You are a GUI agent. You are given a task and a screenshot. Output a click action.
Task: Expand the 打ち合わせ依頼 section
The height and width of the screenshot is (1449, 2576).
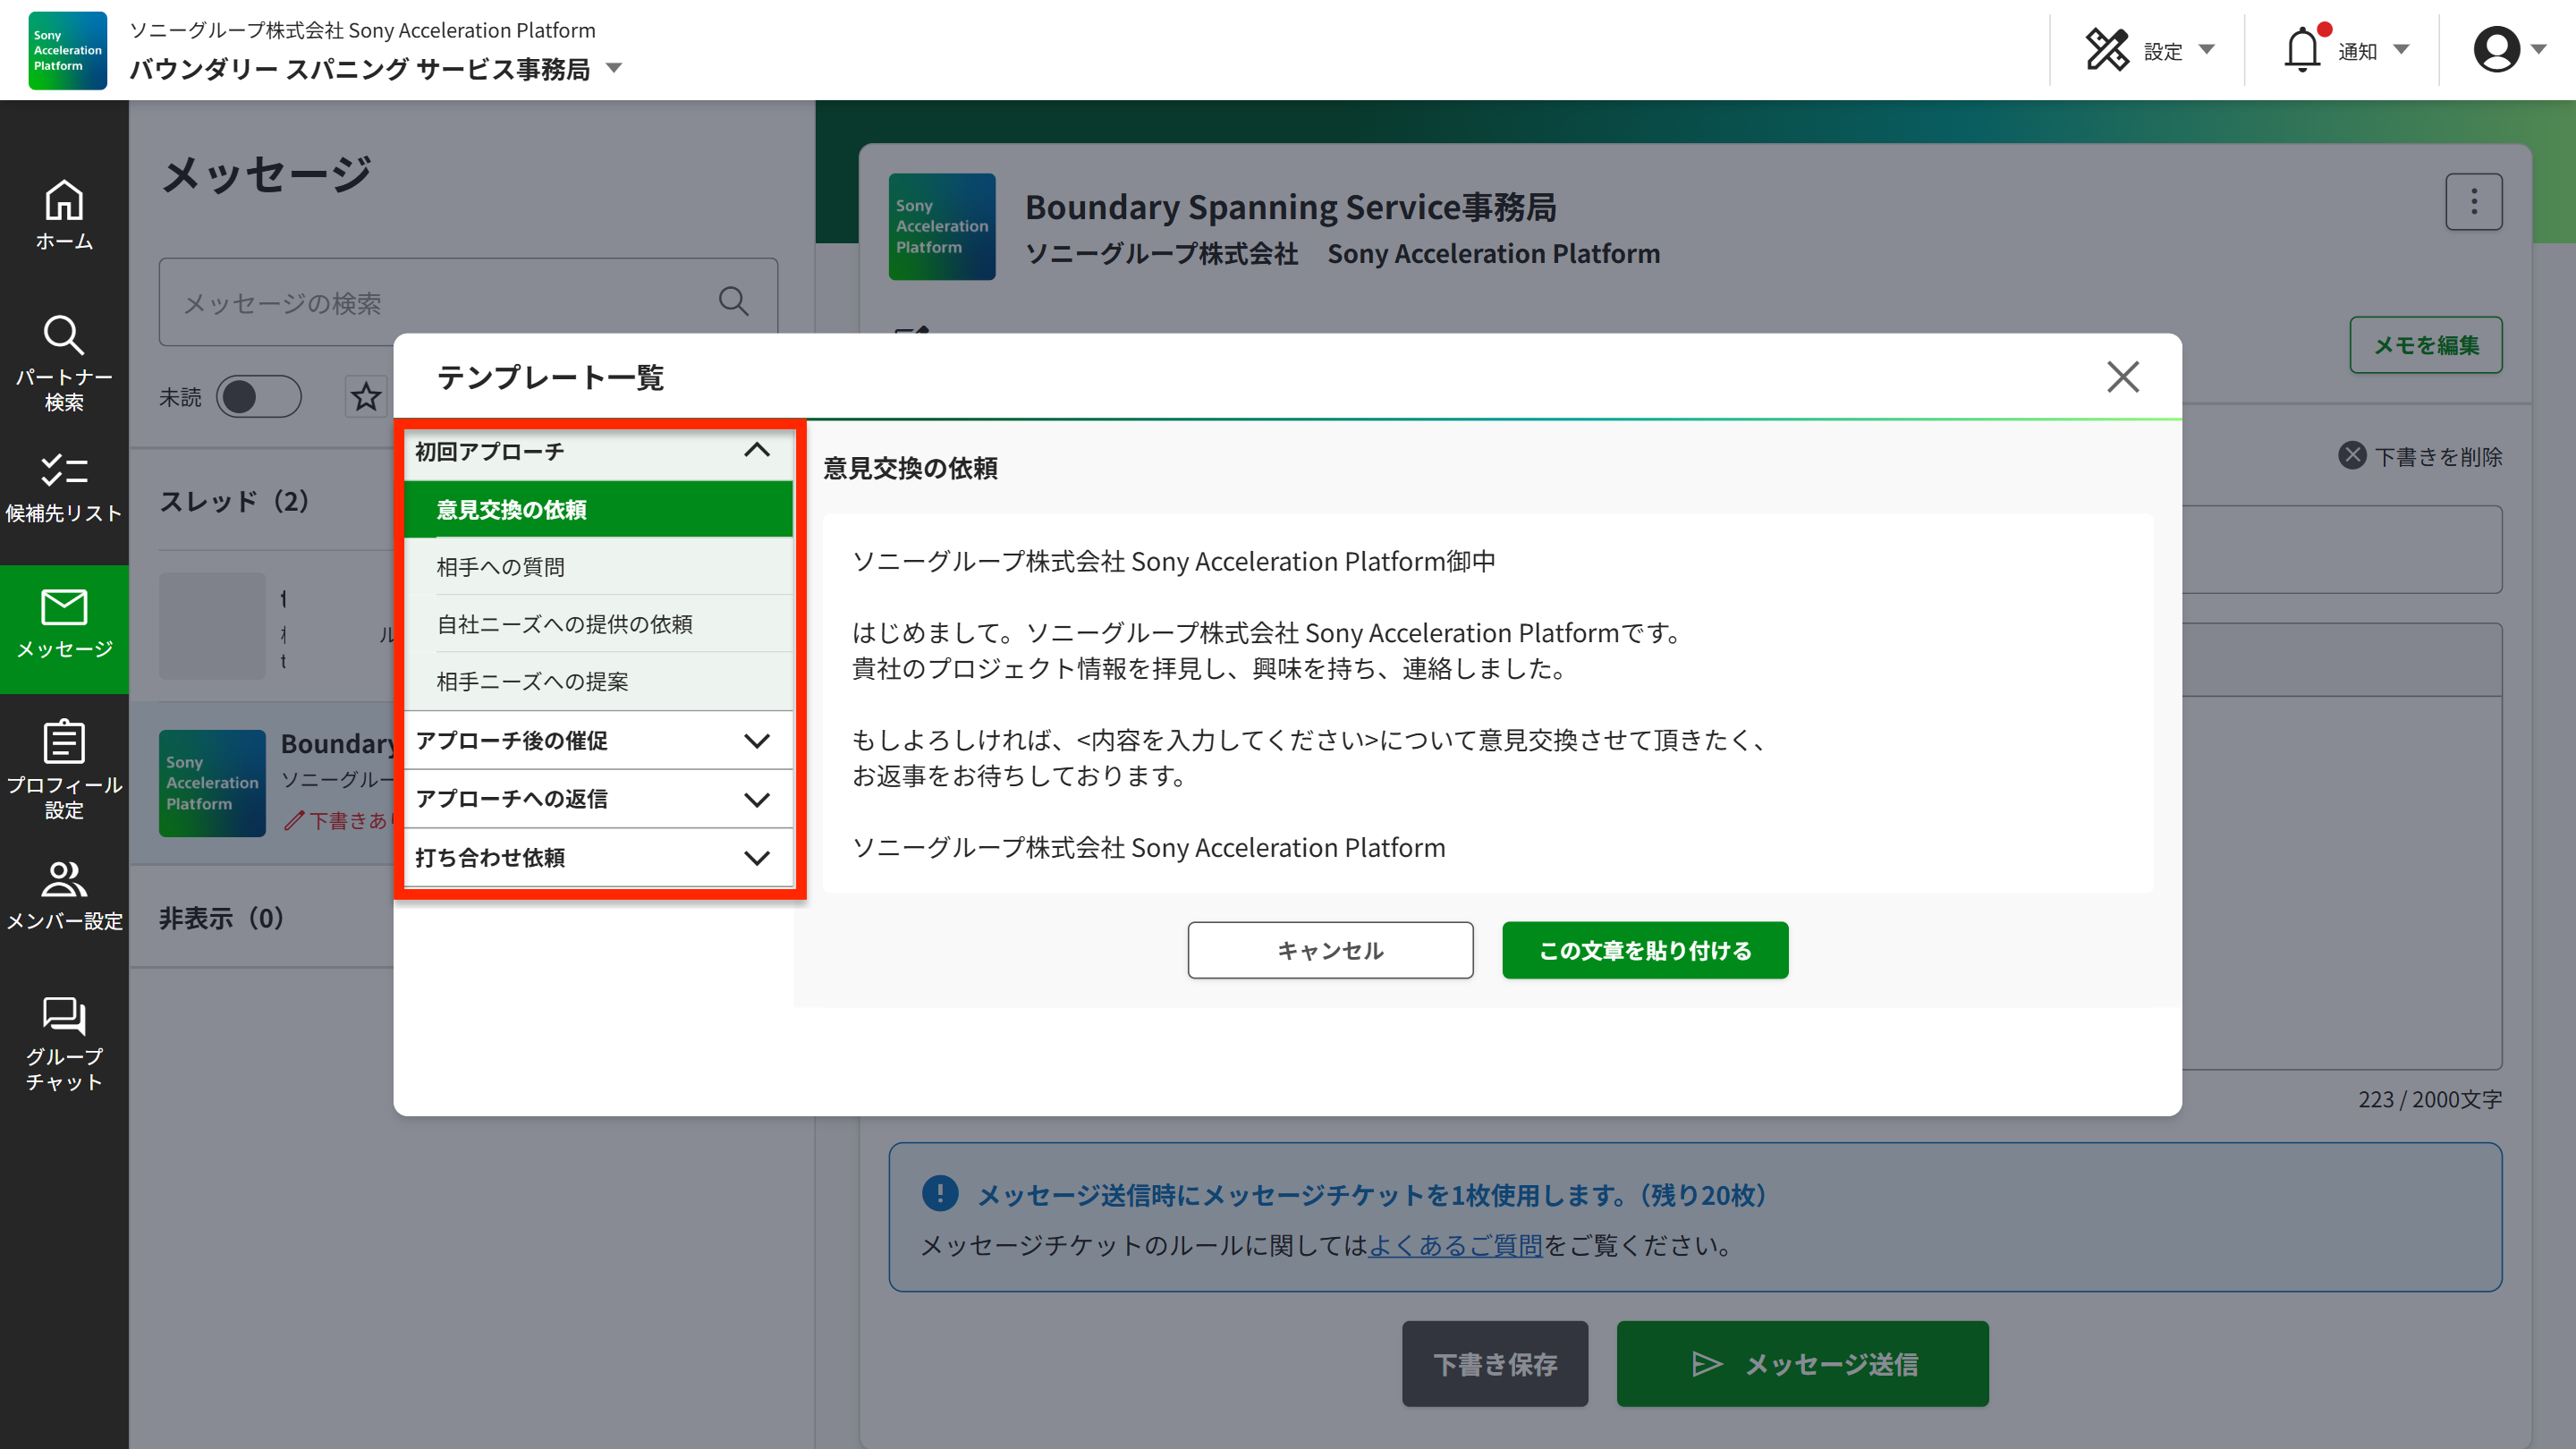pos(757,858)
